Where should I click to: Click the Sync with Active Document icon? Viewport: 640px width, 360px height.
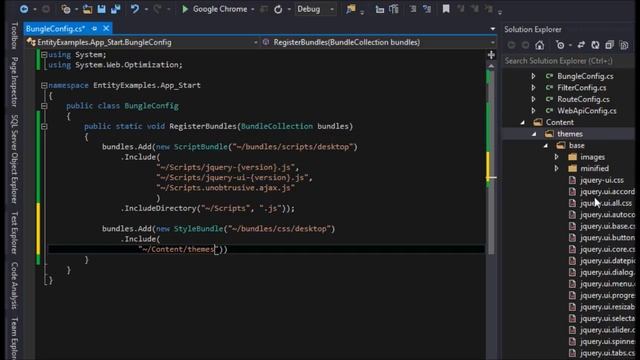[581, 45]
